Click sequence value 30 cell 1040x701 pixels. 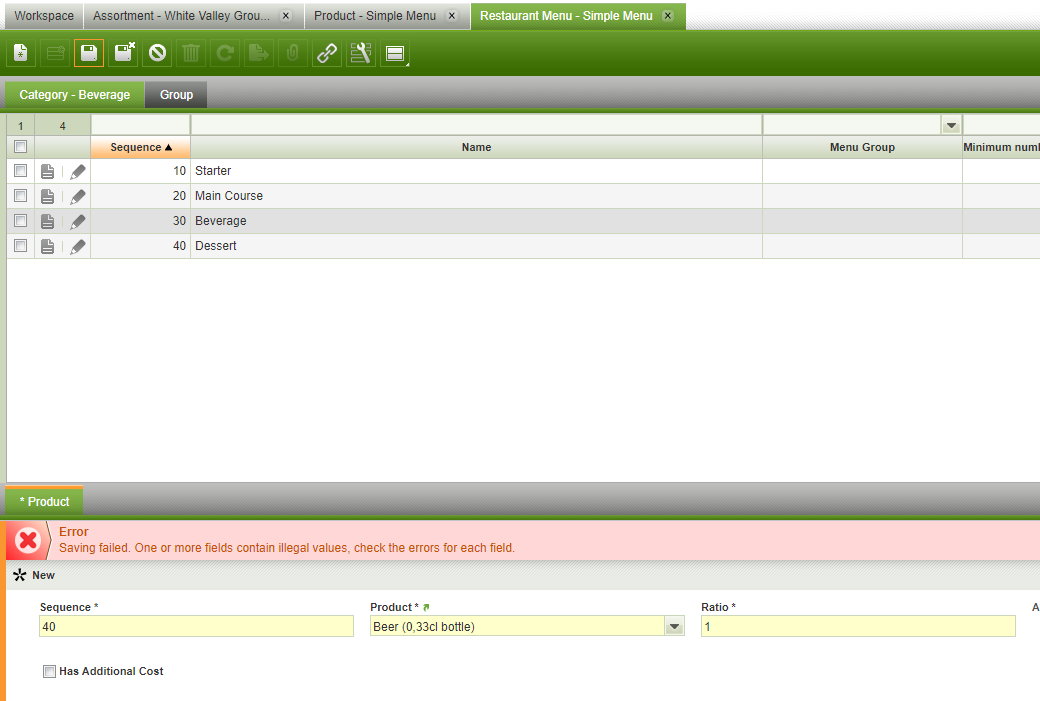click(141, 221)
